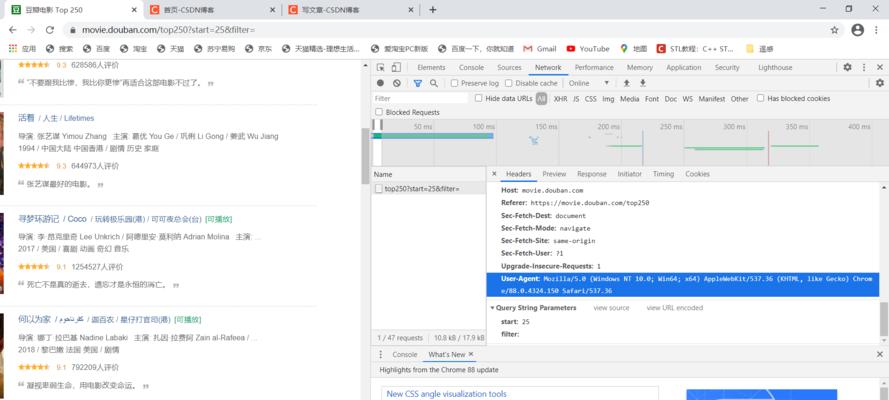Image resolution: width=889 pixels, height=400 pixels.
Task: Open the Sources panel
Action: click(x=509, y=67)
